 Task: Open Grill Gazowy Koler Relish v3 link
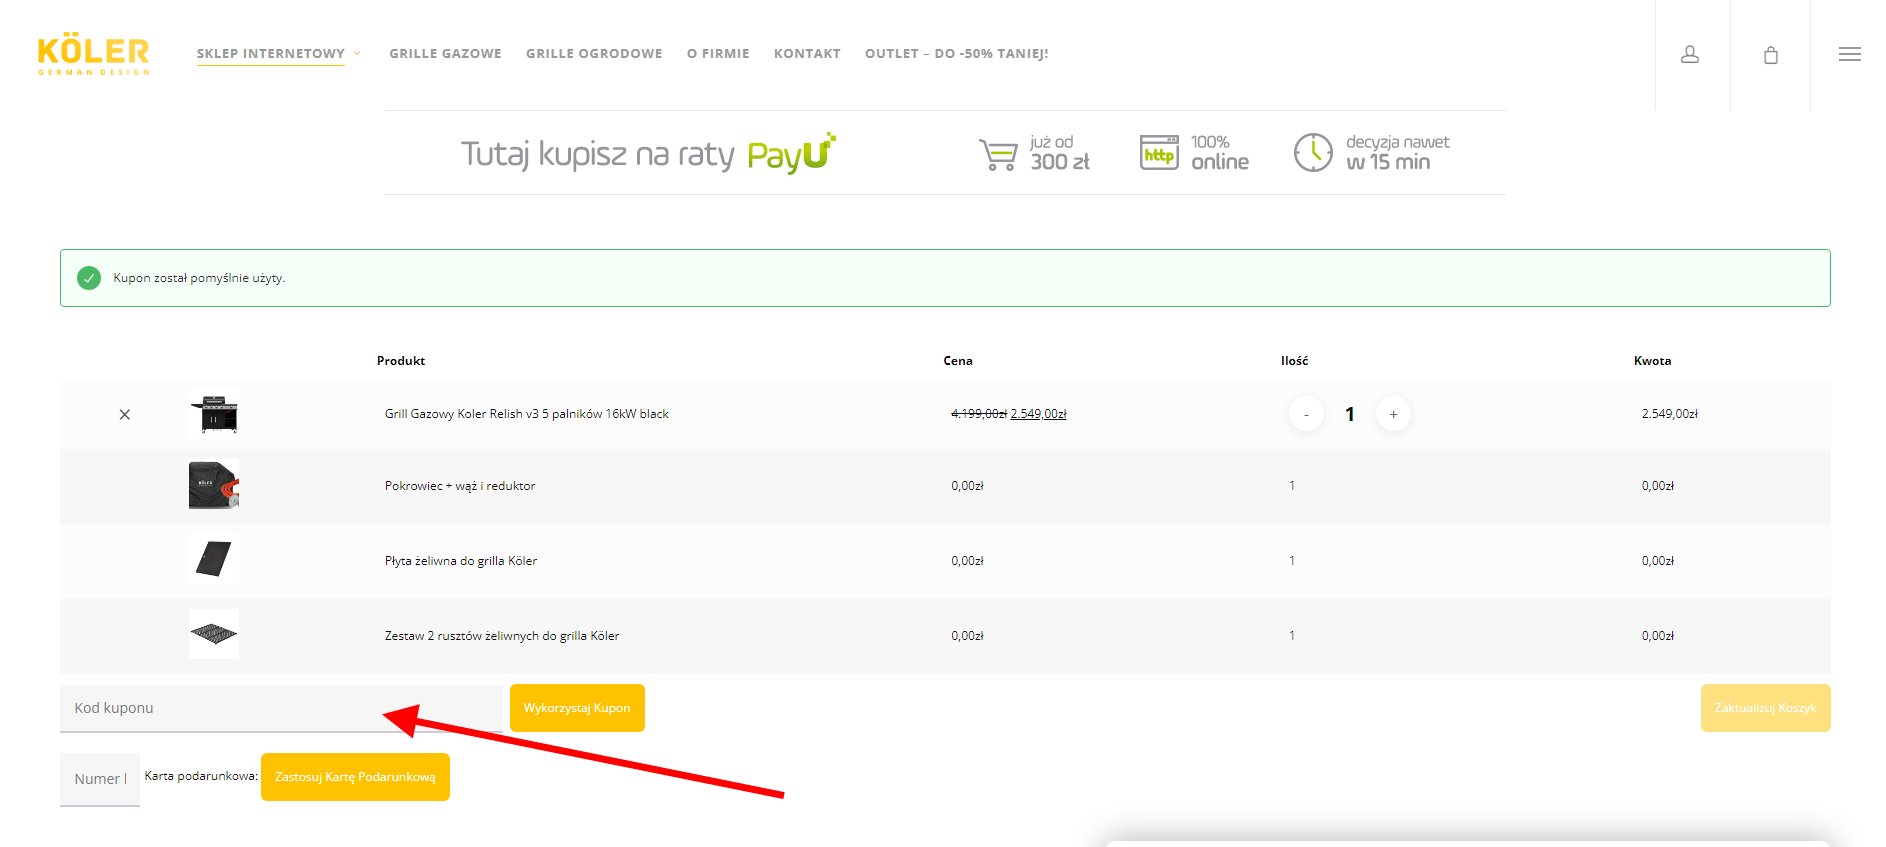click(527, 414)
